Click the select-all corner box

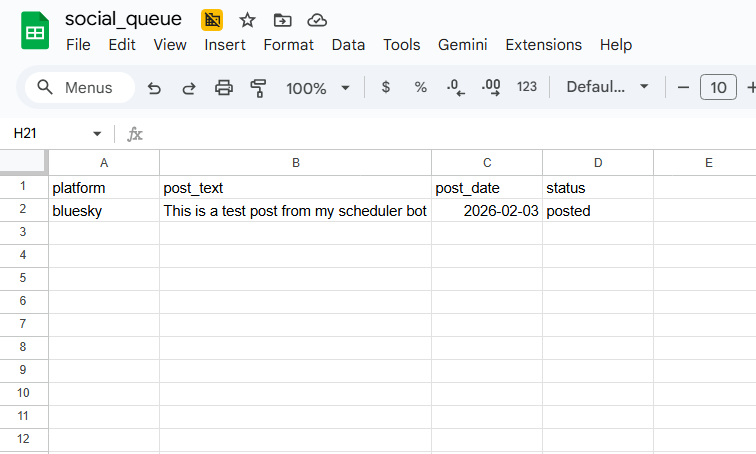tap(24, 162)
